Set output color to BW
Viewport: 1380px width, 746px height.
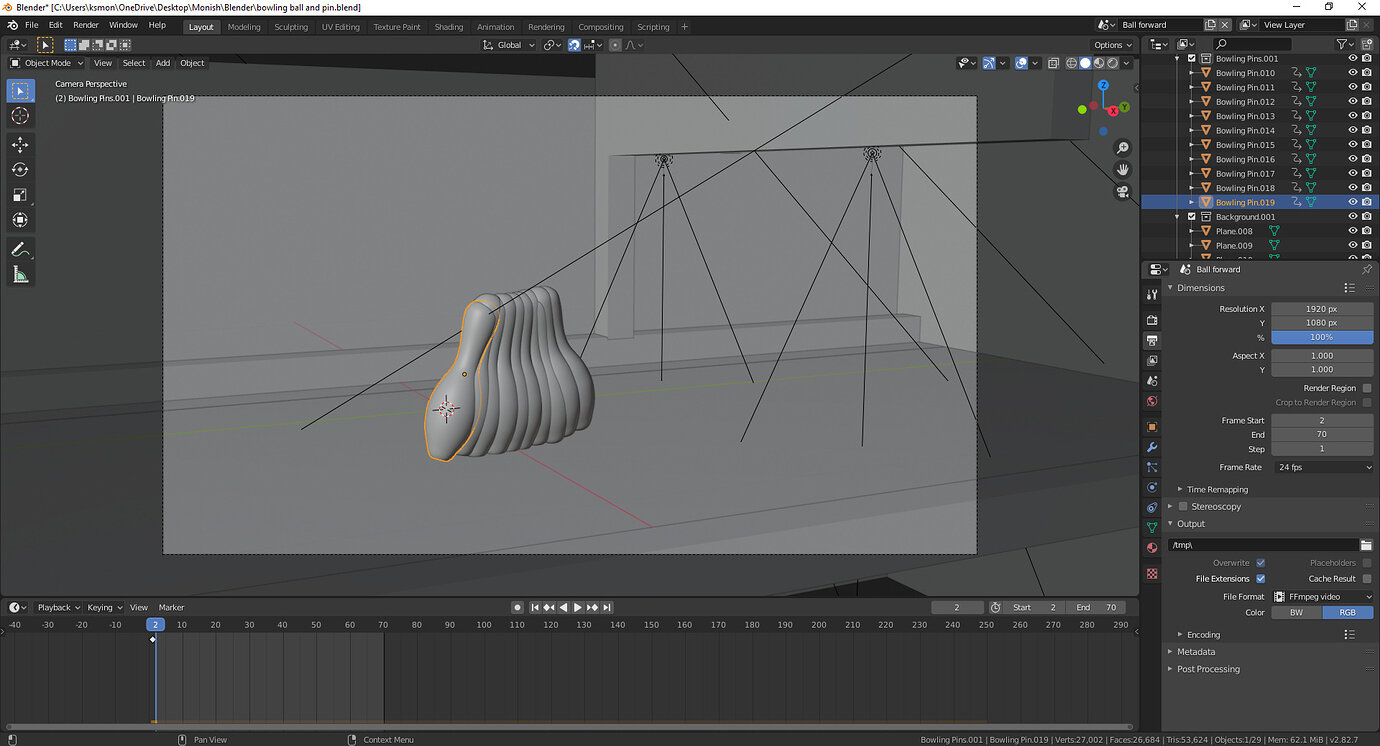pyautogui.click(x=1296, y=613)
